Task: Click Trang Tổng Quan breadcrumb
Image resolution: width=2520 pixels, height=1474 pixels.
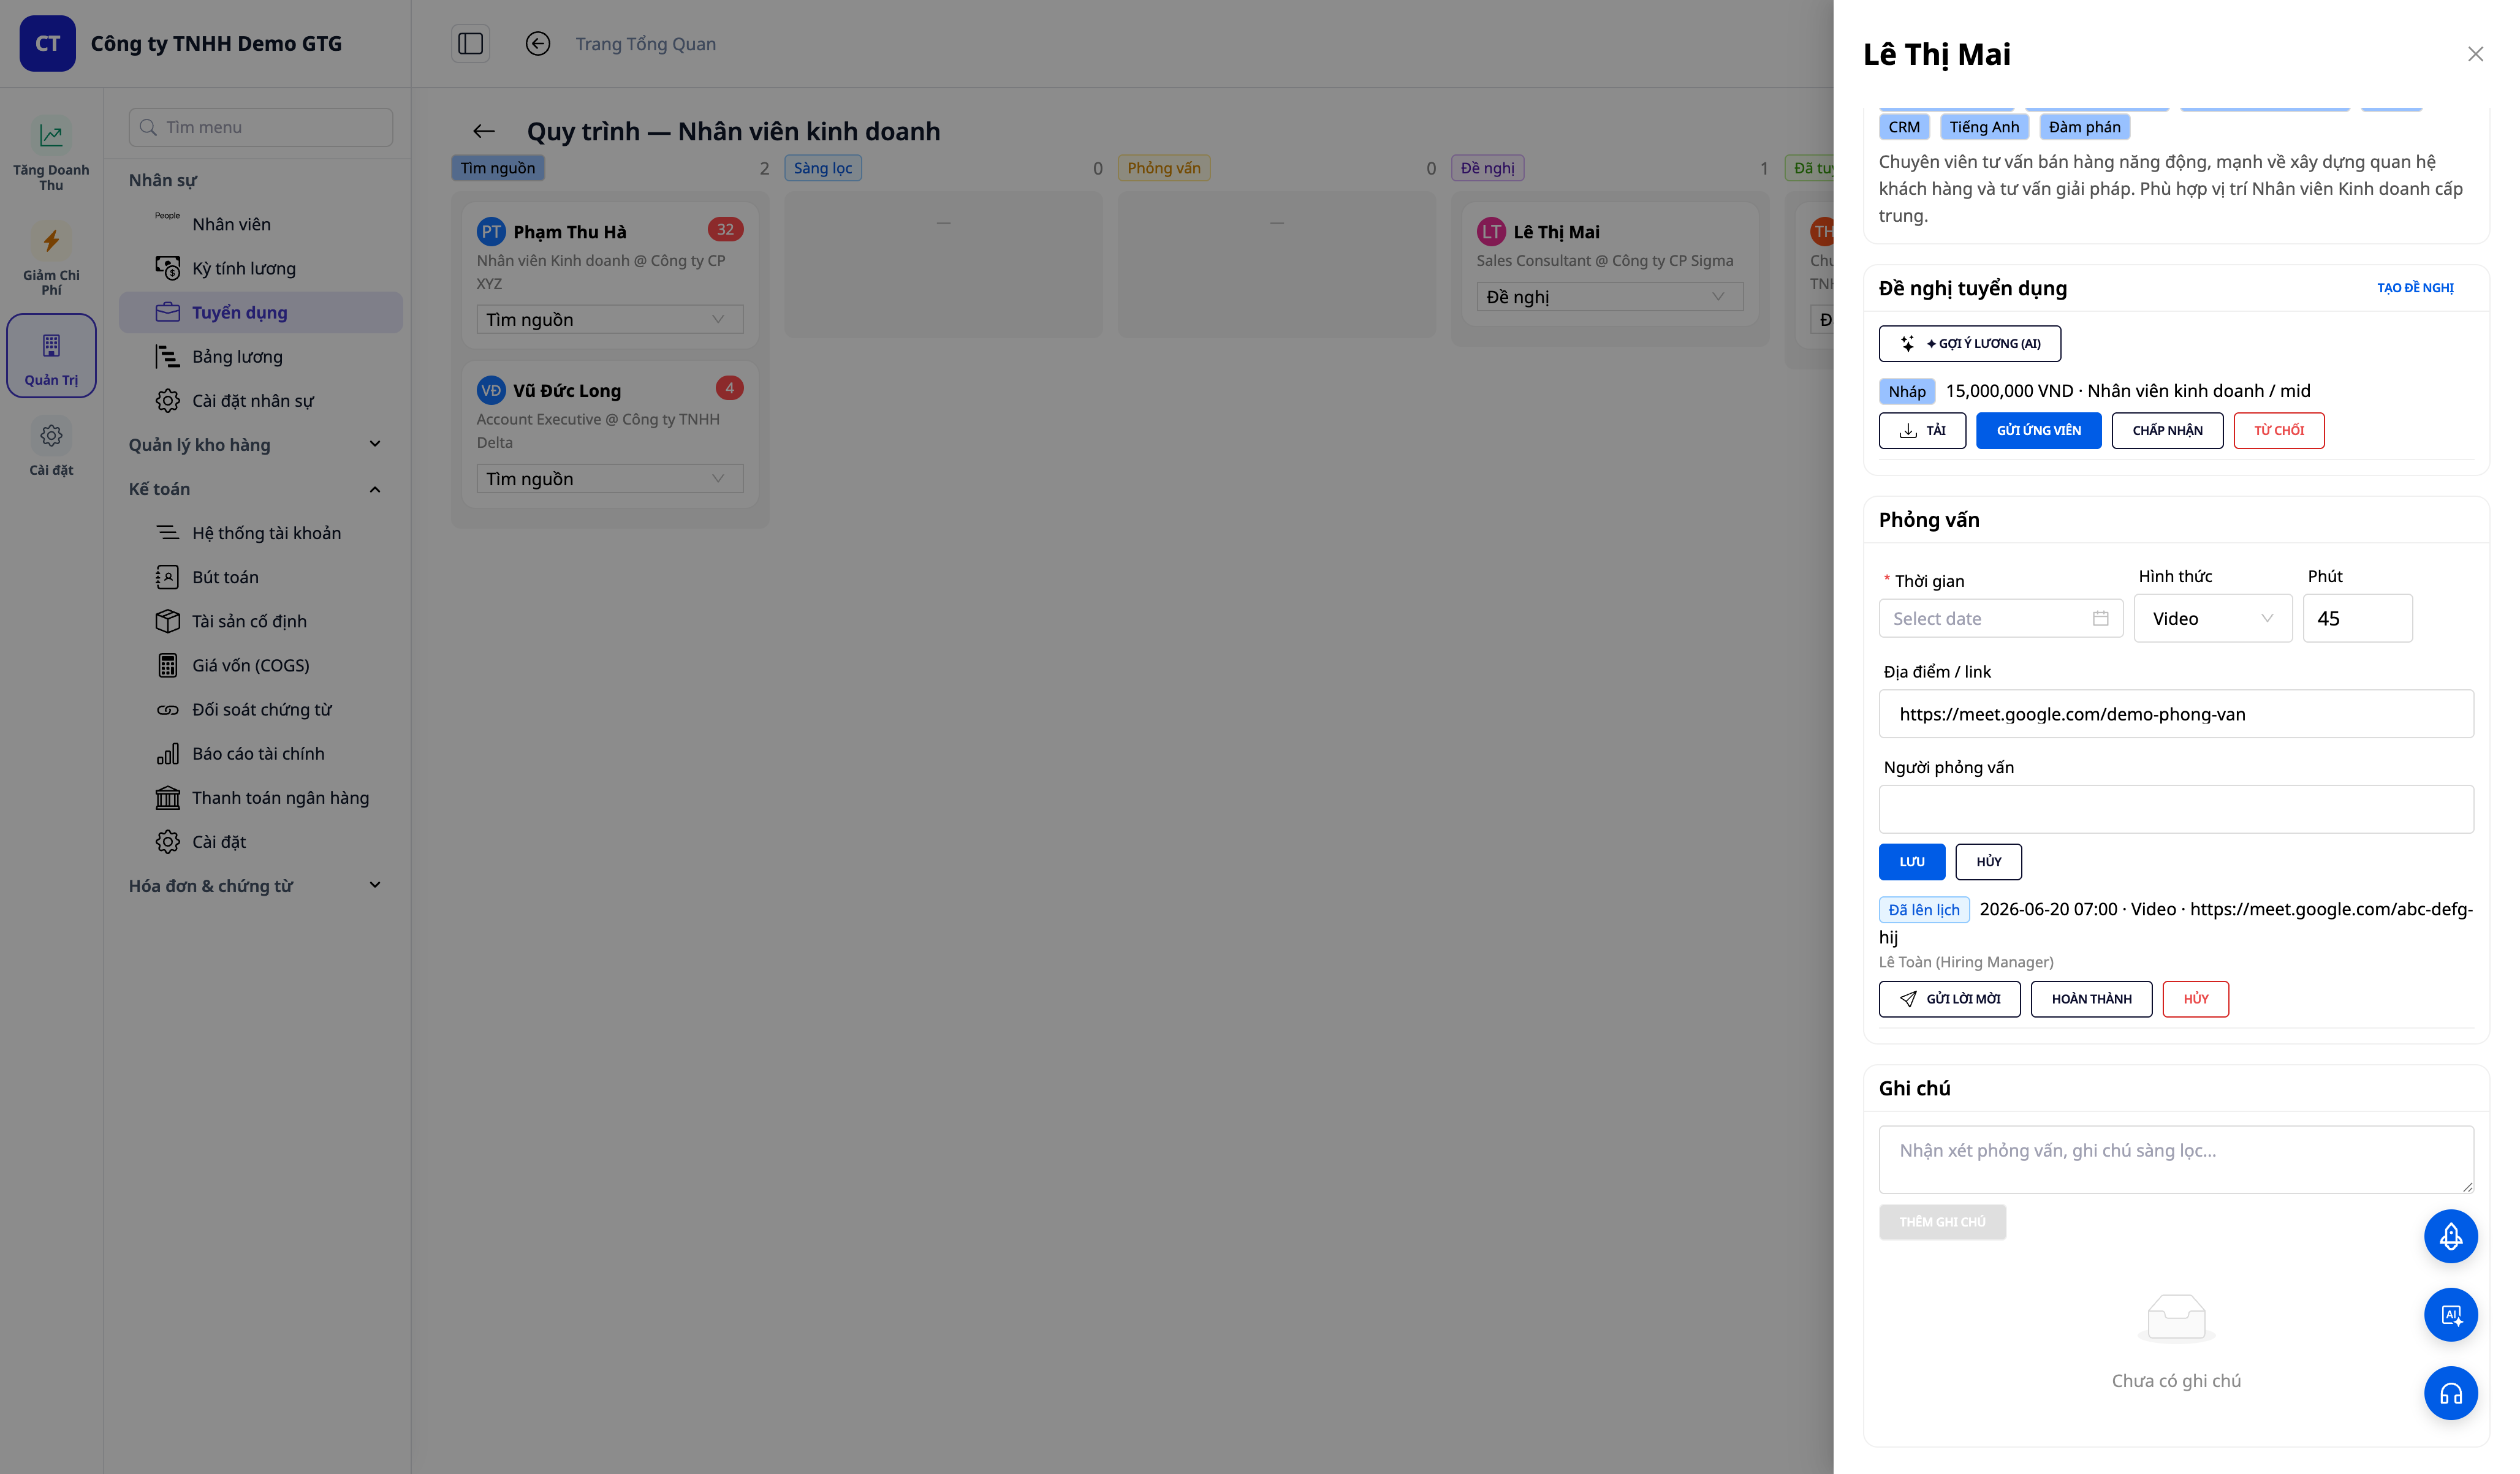Action: 645,44
